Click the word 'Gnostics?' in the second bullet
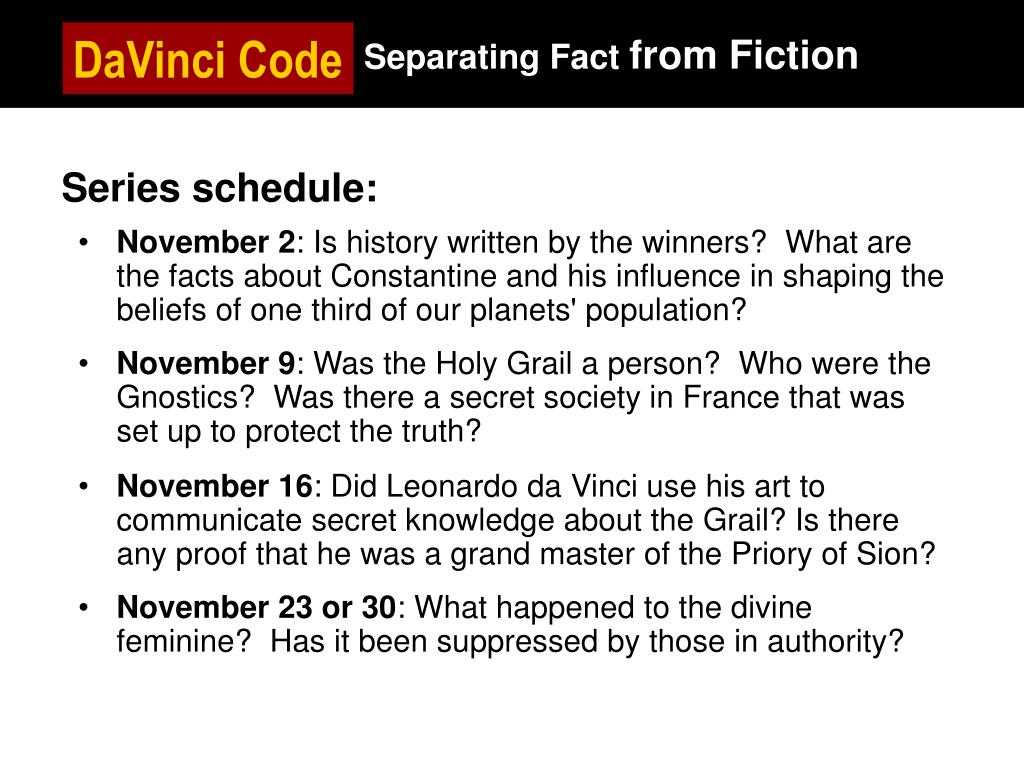 185,397
